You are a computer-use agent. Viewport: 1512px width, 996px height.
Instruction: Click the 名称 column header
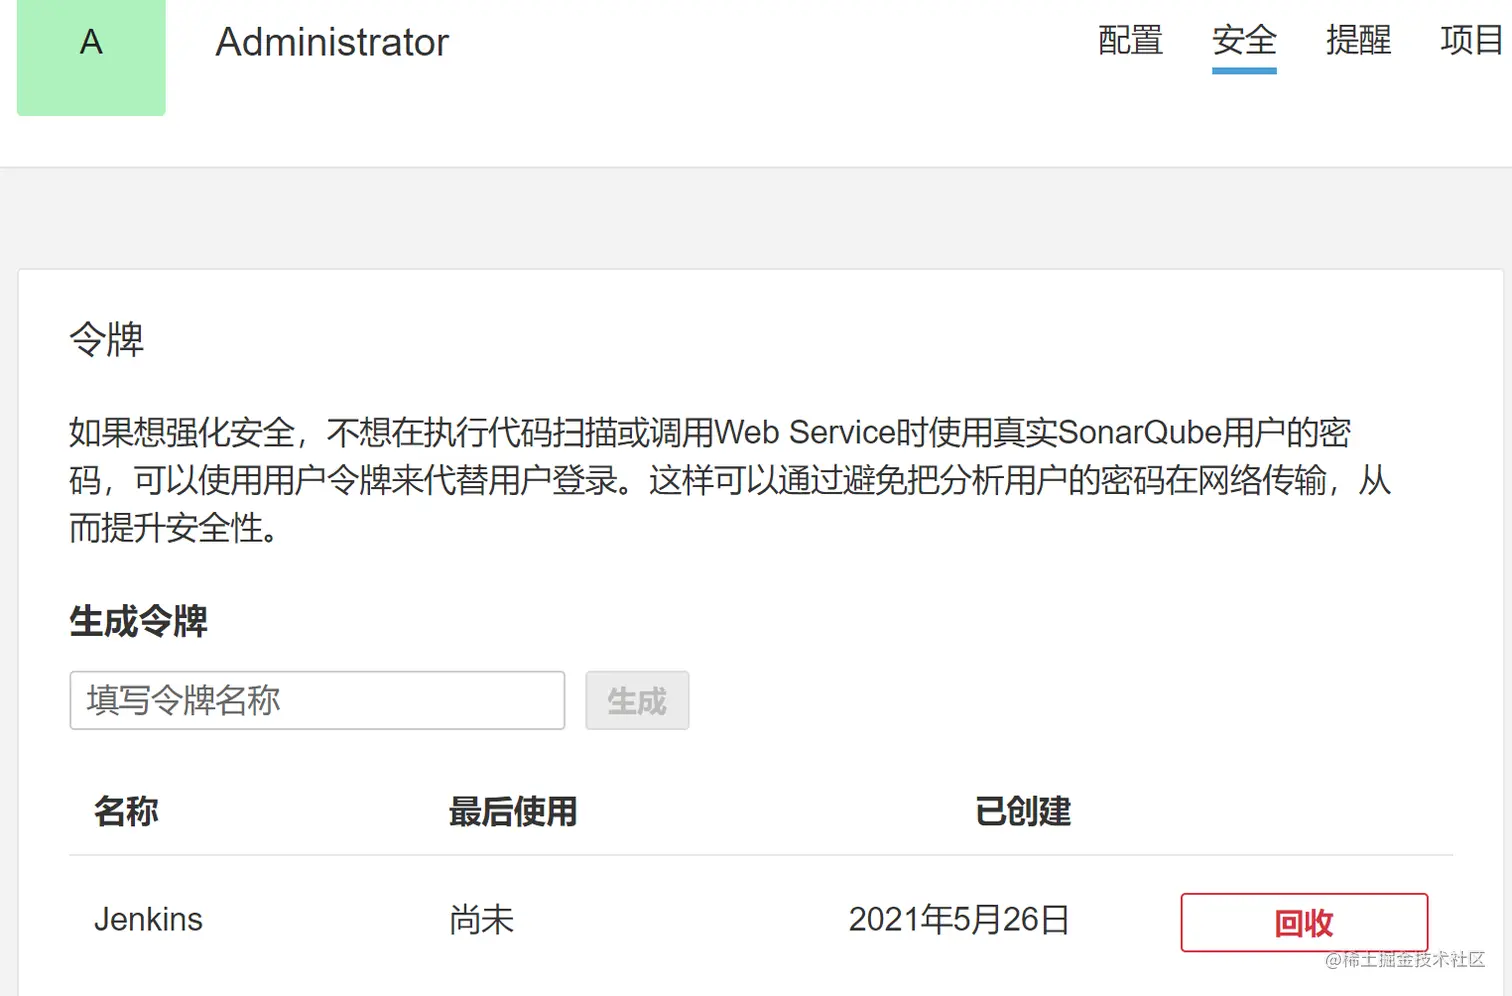126,811
